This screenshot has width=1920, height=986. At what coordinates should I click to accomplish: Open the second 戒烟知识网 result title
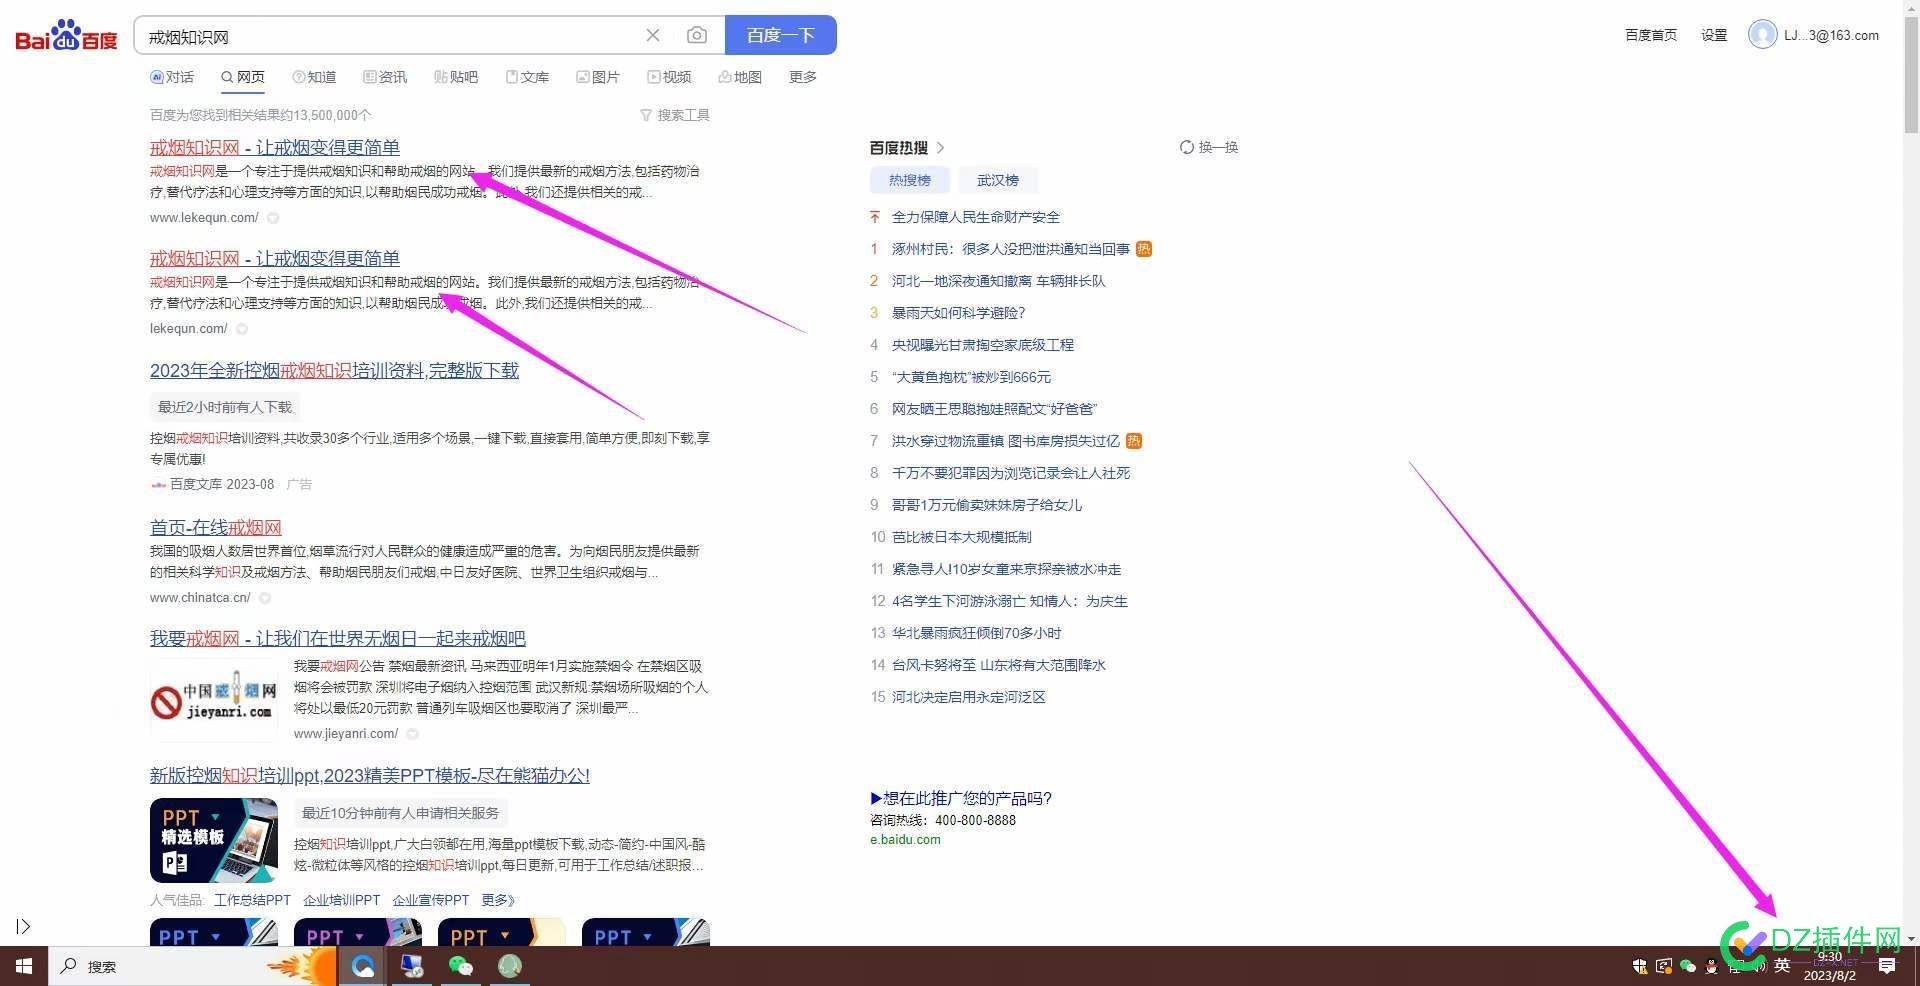pyautogui.click(x=275, y=258)
